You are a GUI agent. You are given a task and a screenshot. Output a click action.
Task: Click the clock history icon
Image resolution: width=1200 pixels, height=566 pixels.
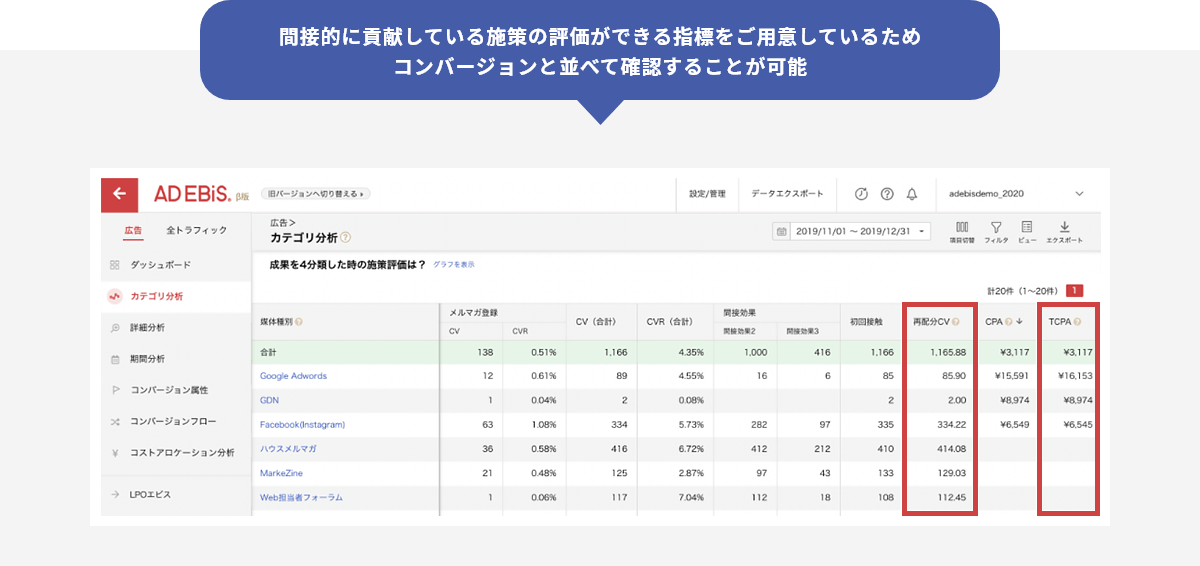tap(861, 194)
